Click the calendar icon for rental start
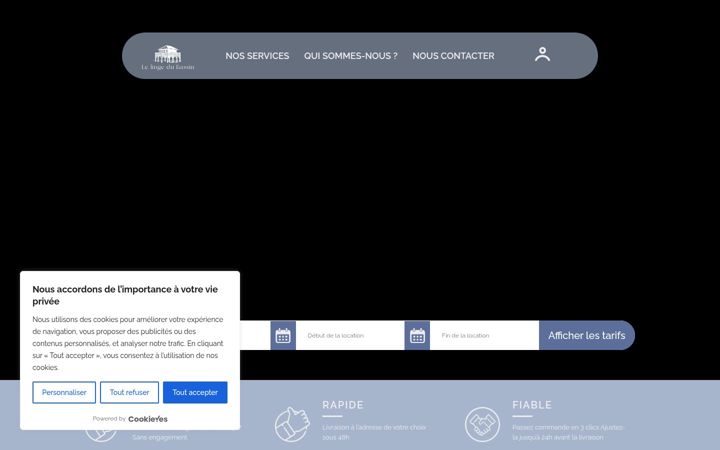The image size is (720, 450). (x=283, y=335)
